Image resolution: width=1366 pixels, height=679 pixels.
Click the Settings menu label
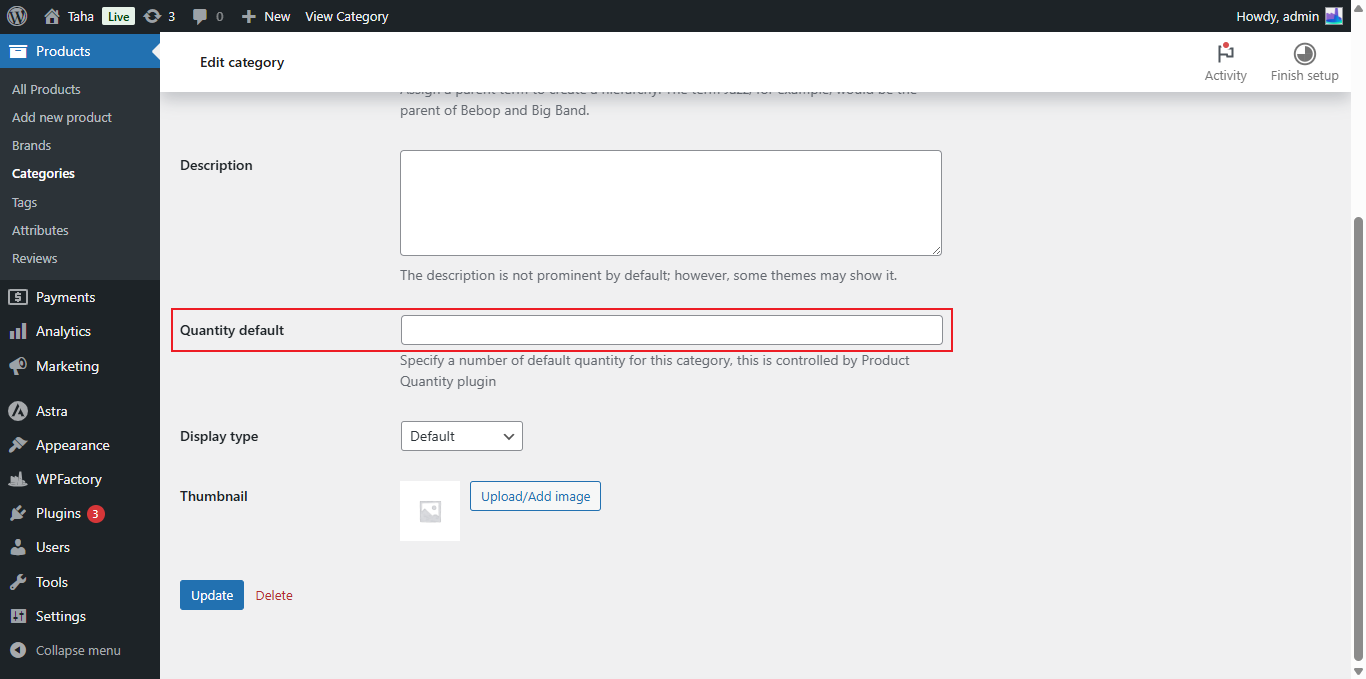[61, 616]
